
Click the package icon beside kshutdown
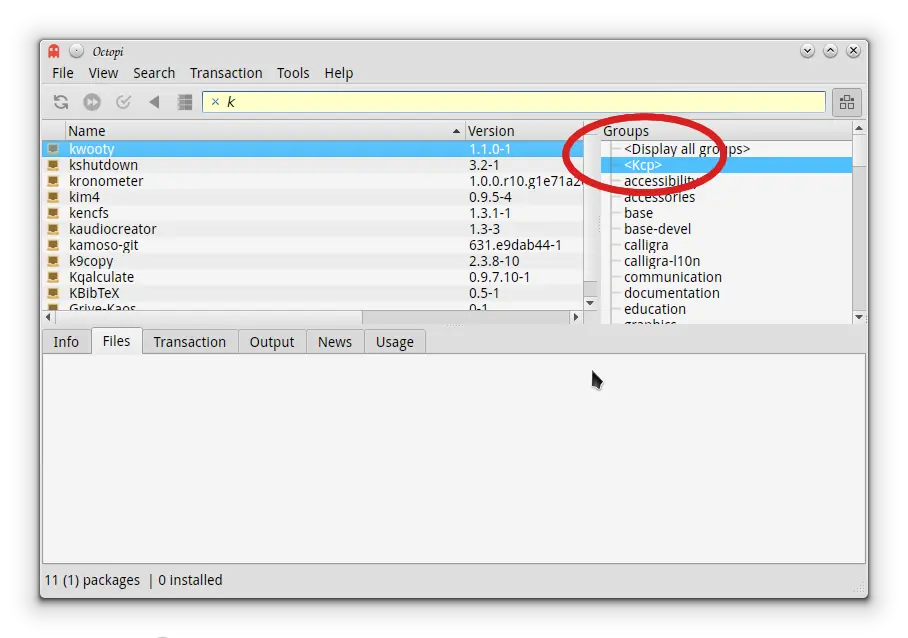pos(53,165)
